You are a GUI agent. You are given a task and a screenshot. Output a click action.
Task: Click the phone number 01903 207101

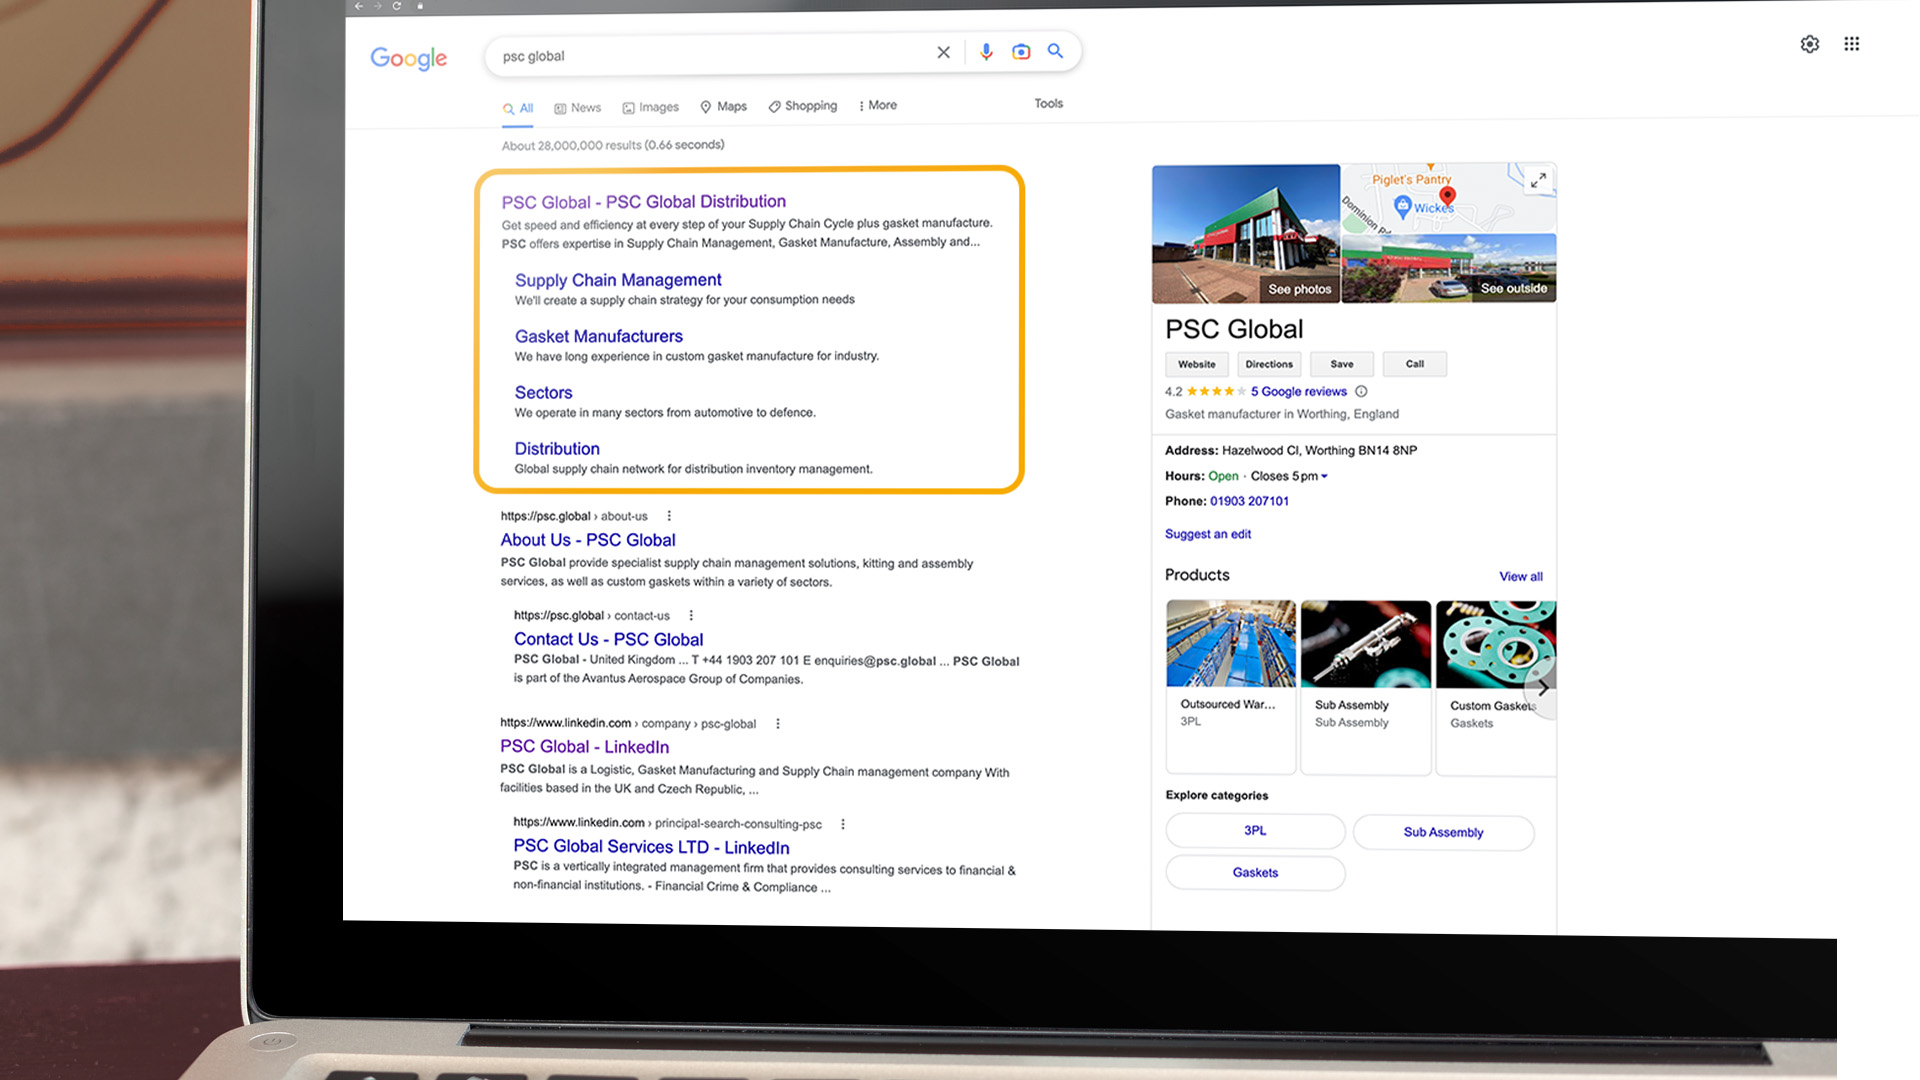pos(1249,501)
